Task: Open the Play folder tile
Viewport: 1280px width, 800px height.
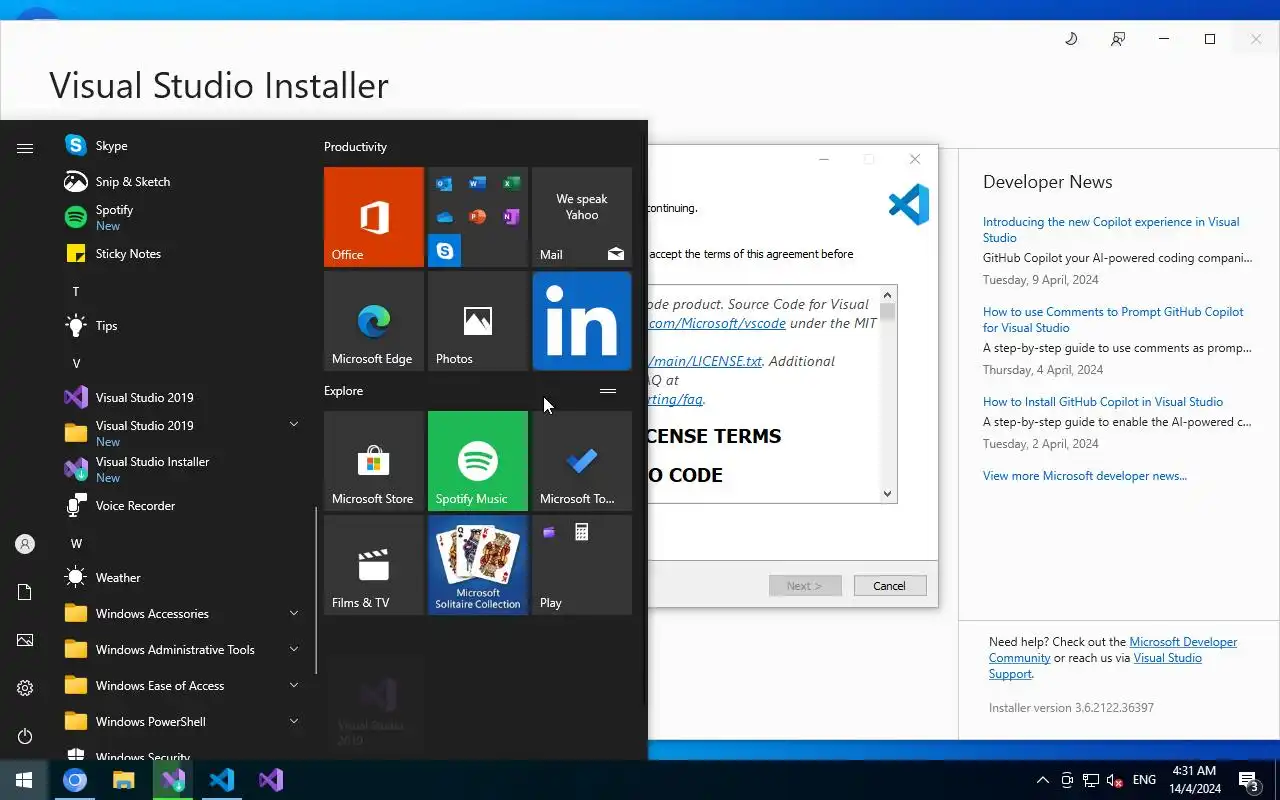Action: pyautogui.click(x=582, y=565)
